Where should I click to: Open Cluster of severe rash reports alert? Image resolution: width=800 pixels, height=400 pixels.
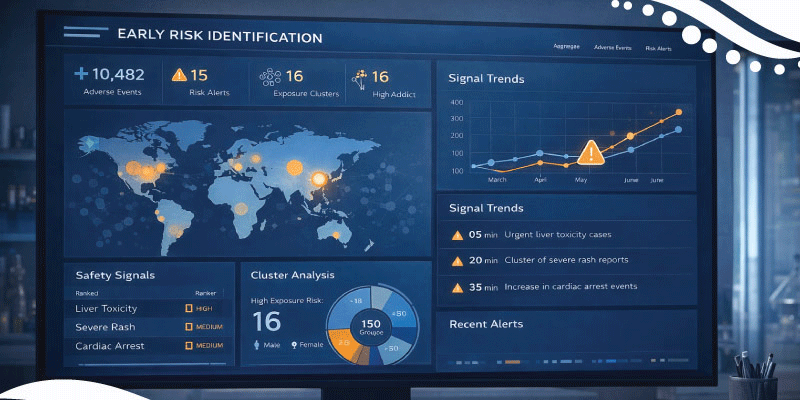click(566, 260)
